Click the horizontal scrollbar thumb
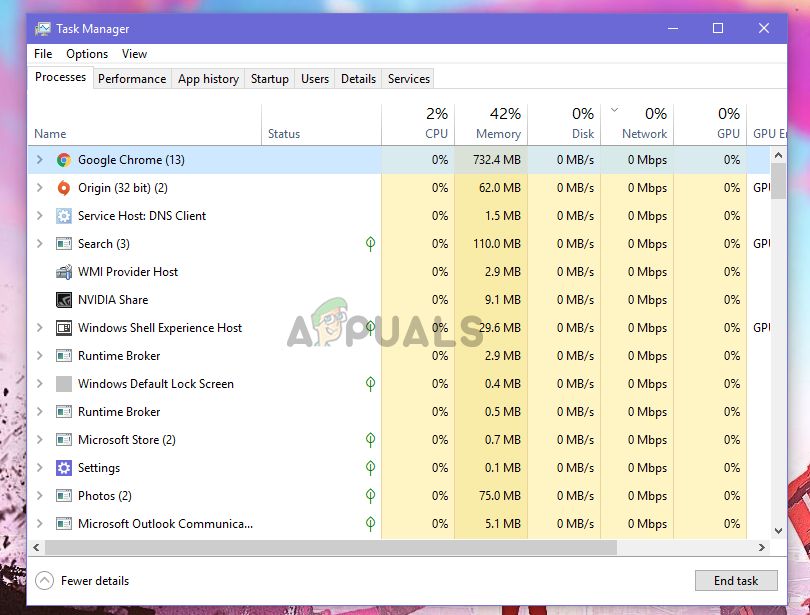 pos(331,547)
